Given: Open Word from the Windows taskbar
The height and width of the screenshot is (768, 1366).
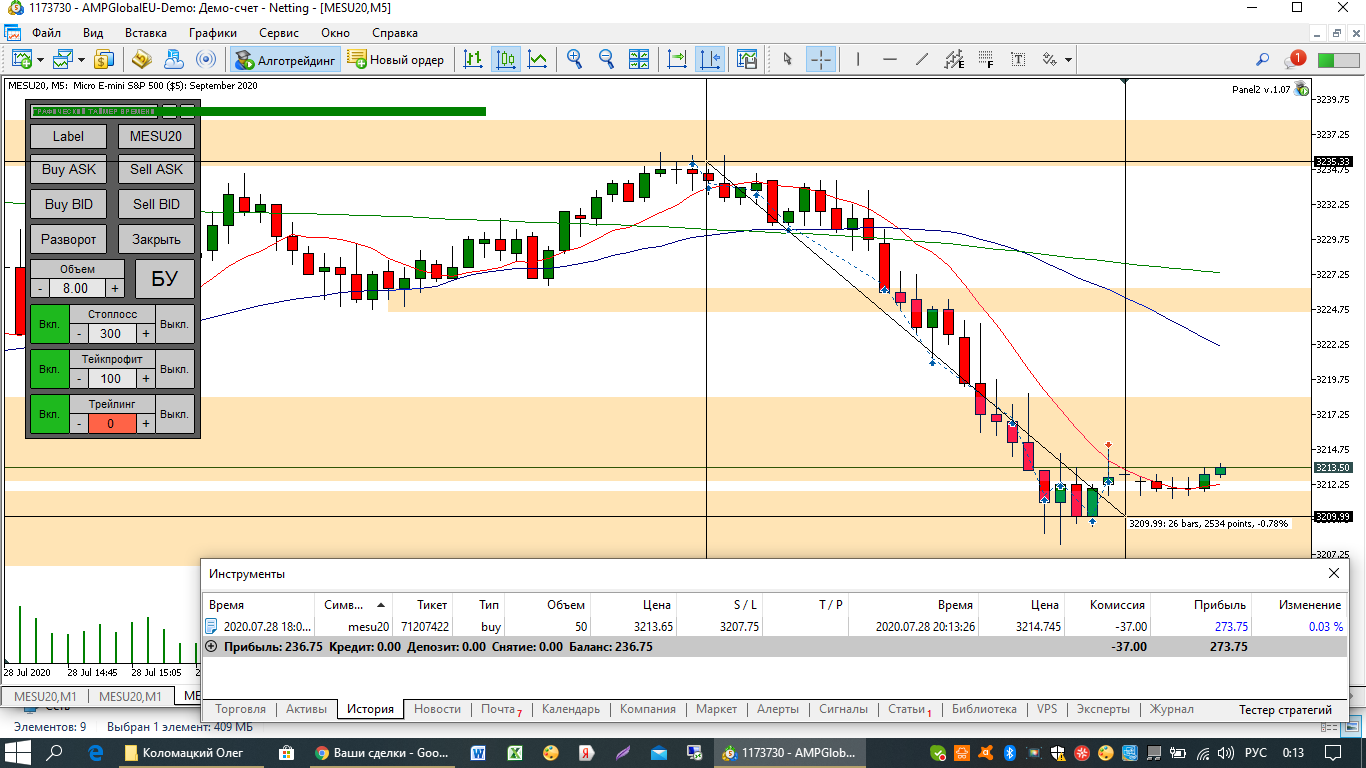Looking at the screenshot, I should pyautogui.click(x=478, y=752).
